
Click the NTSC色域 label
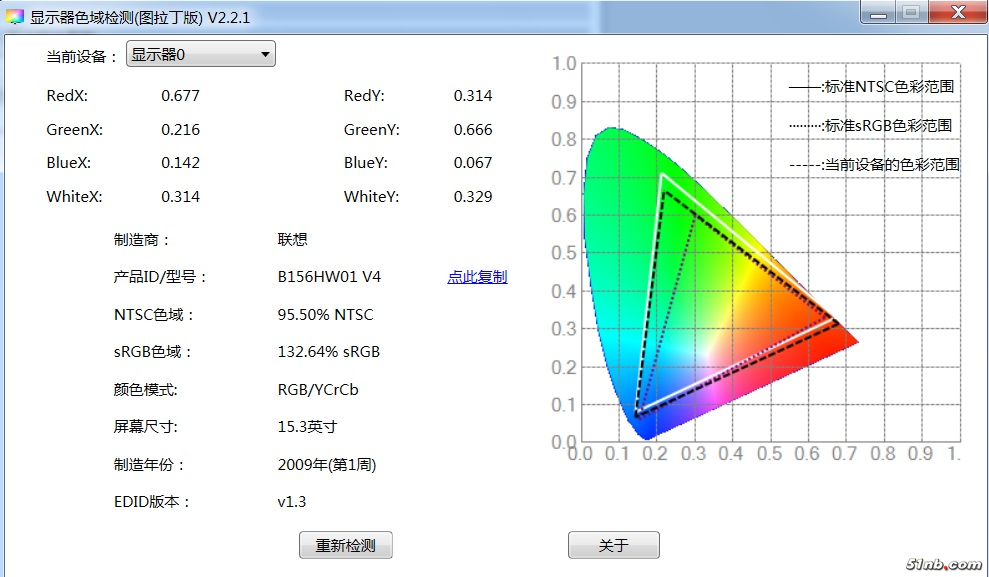point(154,315)
